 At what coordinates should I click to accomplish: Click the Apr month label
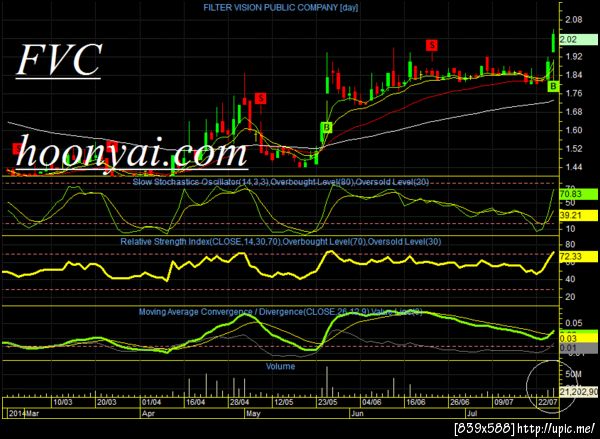tap(148, 414)
